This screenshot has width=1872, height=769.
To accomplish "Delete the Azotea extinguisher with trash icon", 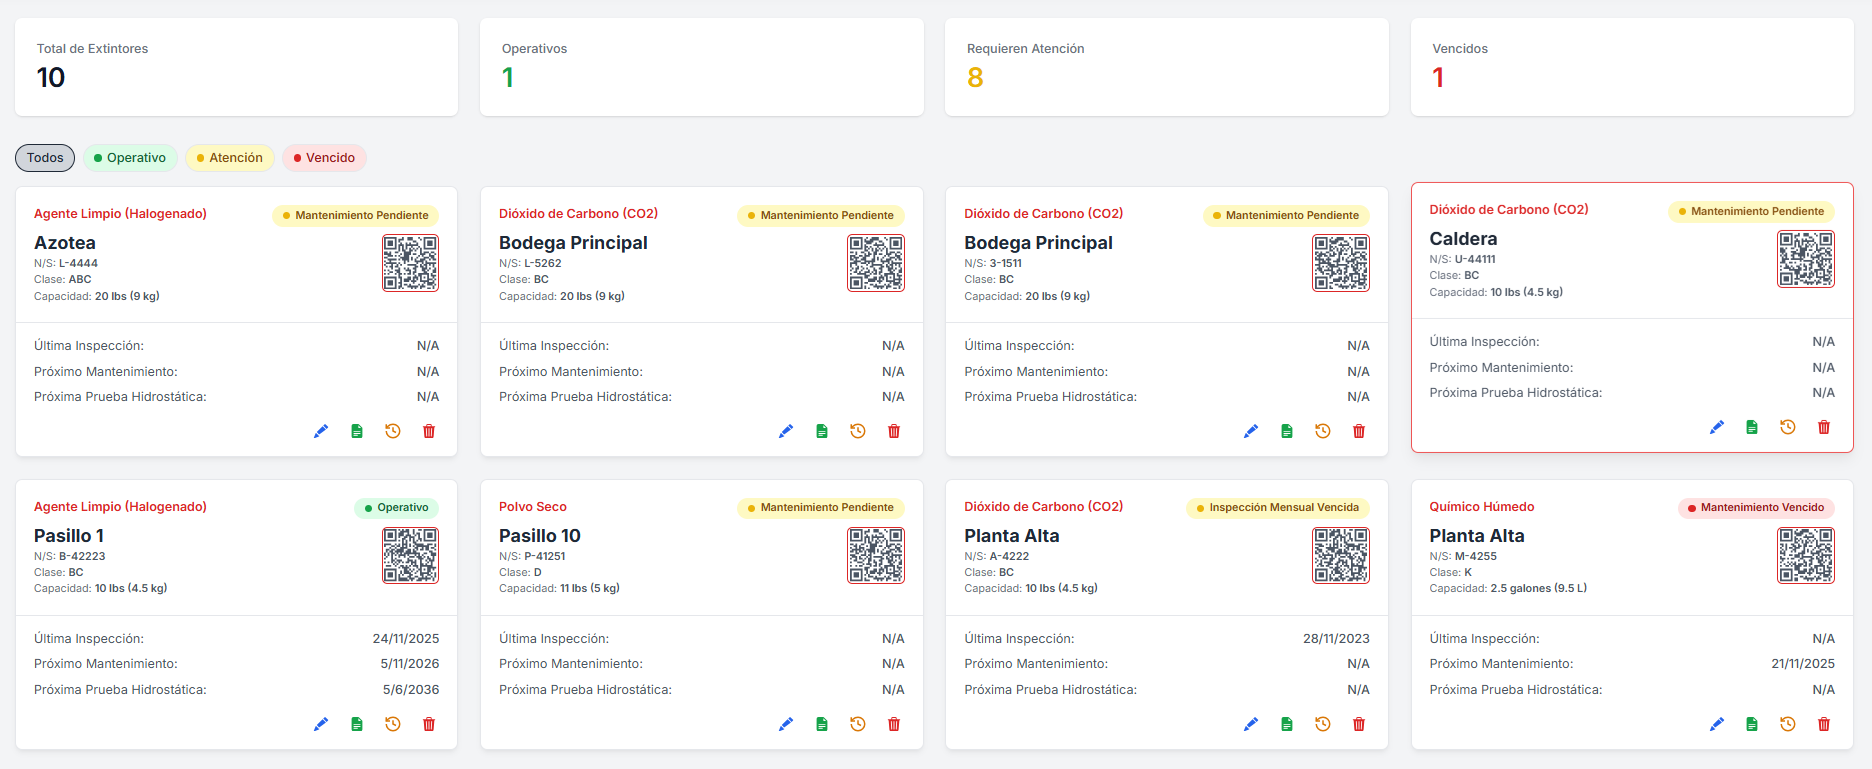I will pyautogui.click(x=429, y=431).
